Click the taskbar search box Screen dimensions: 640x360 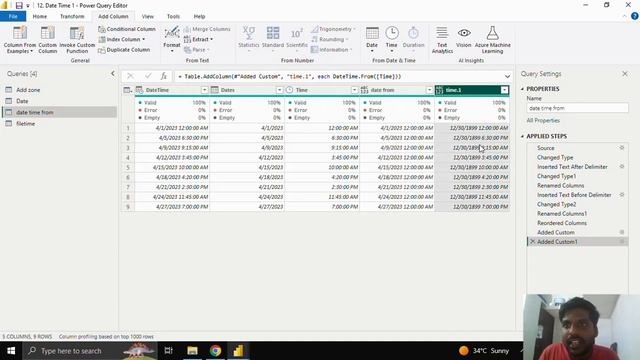(x=90, y=351)
